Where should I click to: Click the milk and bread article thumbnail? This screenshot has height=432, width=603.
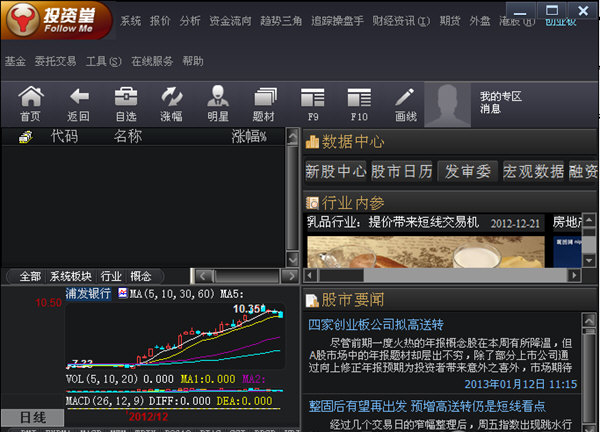426,252
